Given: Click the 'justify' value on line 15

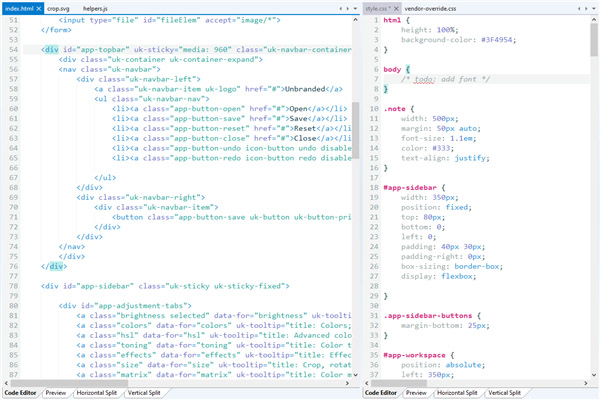Looking at the screenshot, I should pos(470,158).
